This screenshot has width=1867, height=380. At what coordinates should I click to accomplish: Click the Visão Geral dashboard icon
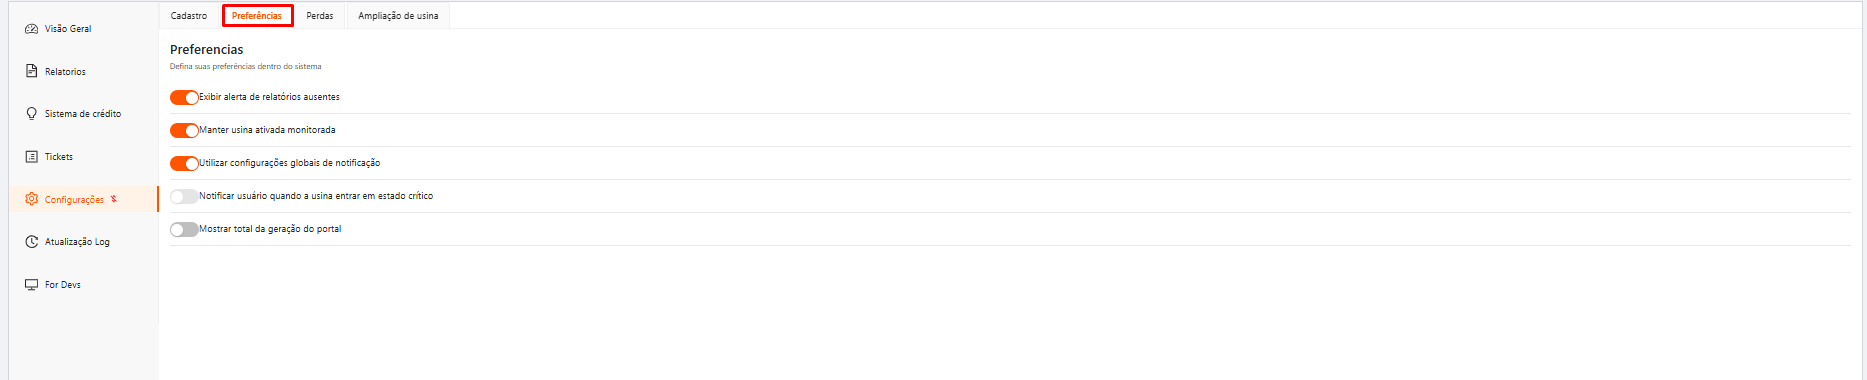point(31,29)
